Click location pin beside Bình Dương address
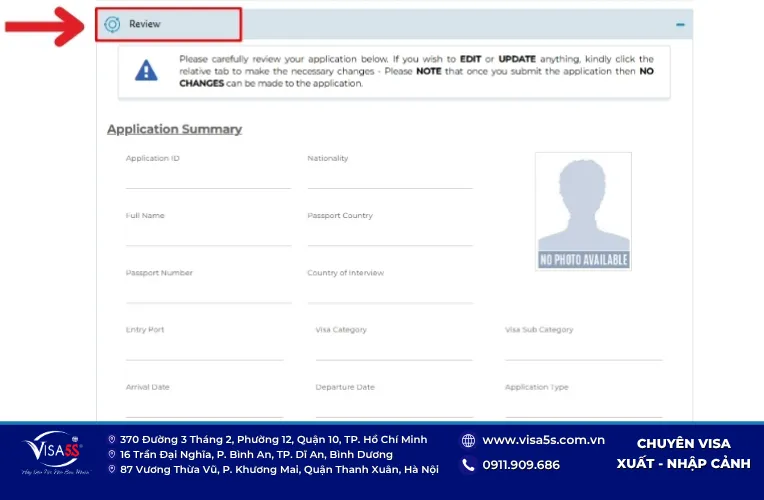The image size is (764, 500). (112, 454)
